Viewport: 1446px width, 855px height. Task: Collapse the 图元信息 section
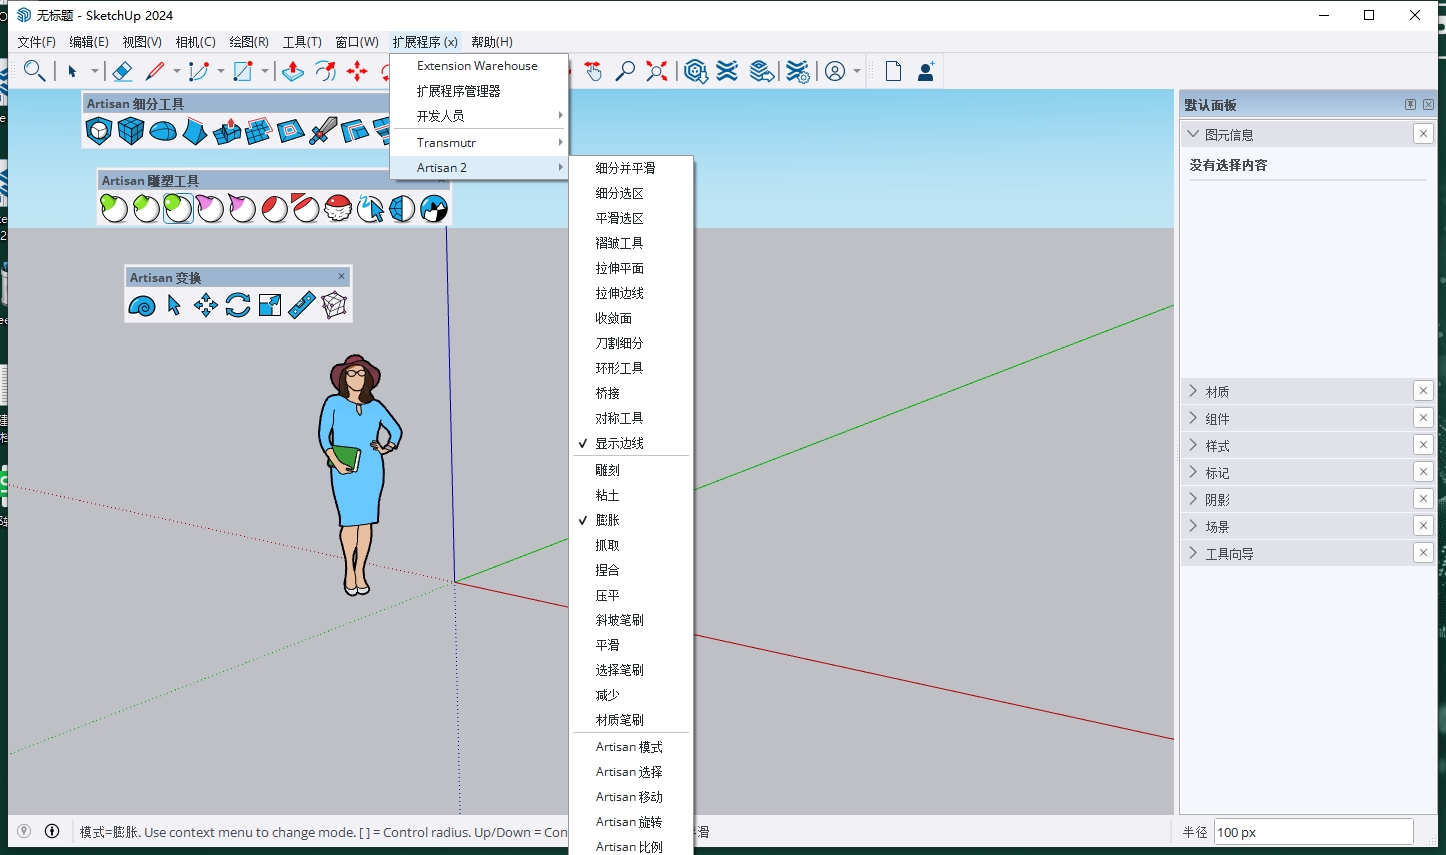pyautogui.click(x=1192, y=134)
